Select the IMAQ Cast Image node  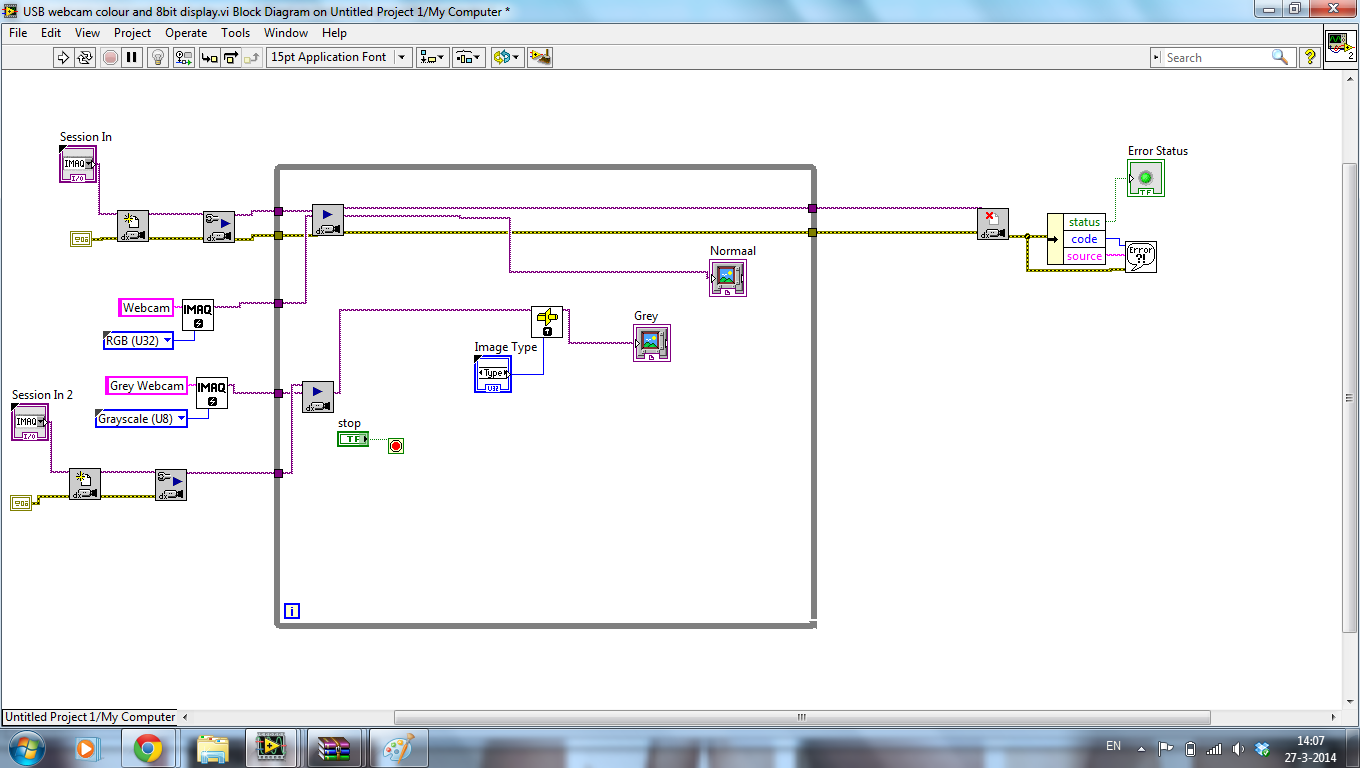coord(547,322)
